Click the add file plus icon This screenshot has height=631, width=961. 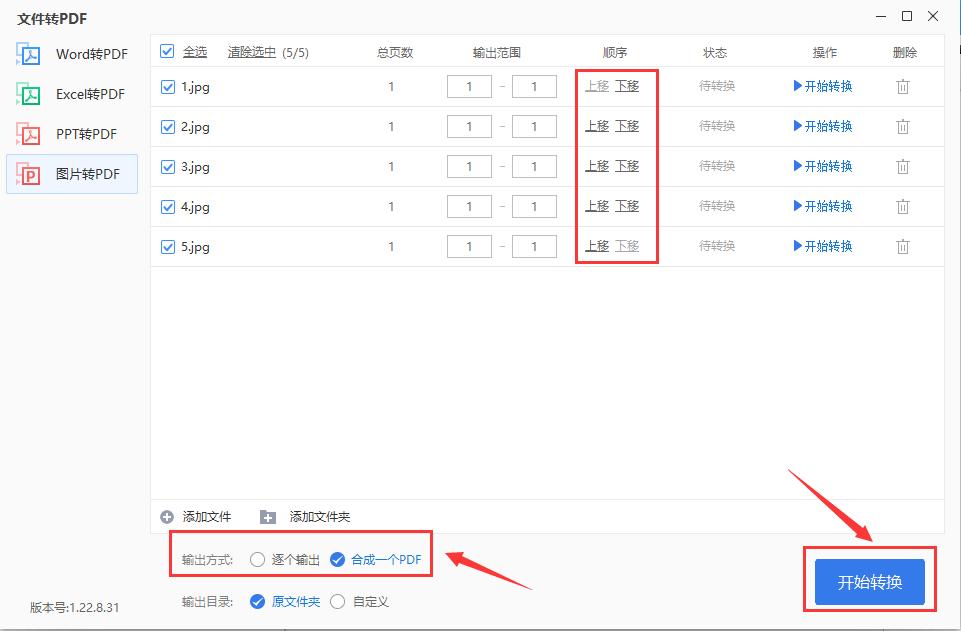point(165,517)
